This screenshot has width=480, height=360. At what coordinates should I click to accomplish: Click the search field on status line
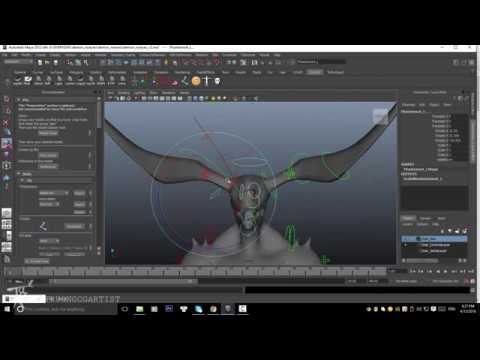point(321,62)
